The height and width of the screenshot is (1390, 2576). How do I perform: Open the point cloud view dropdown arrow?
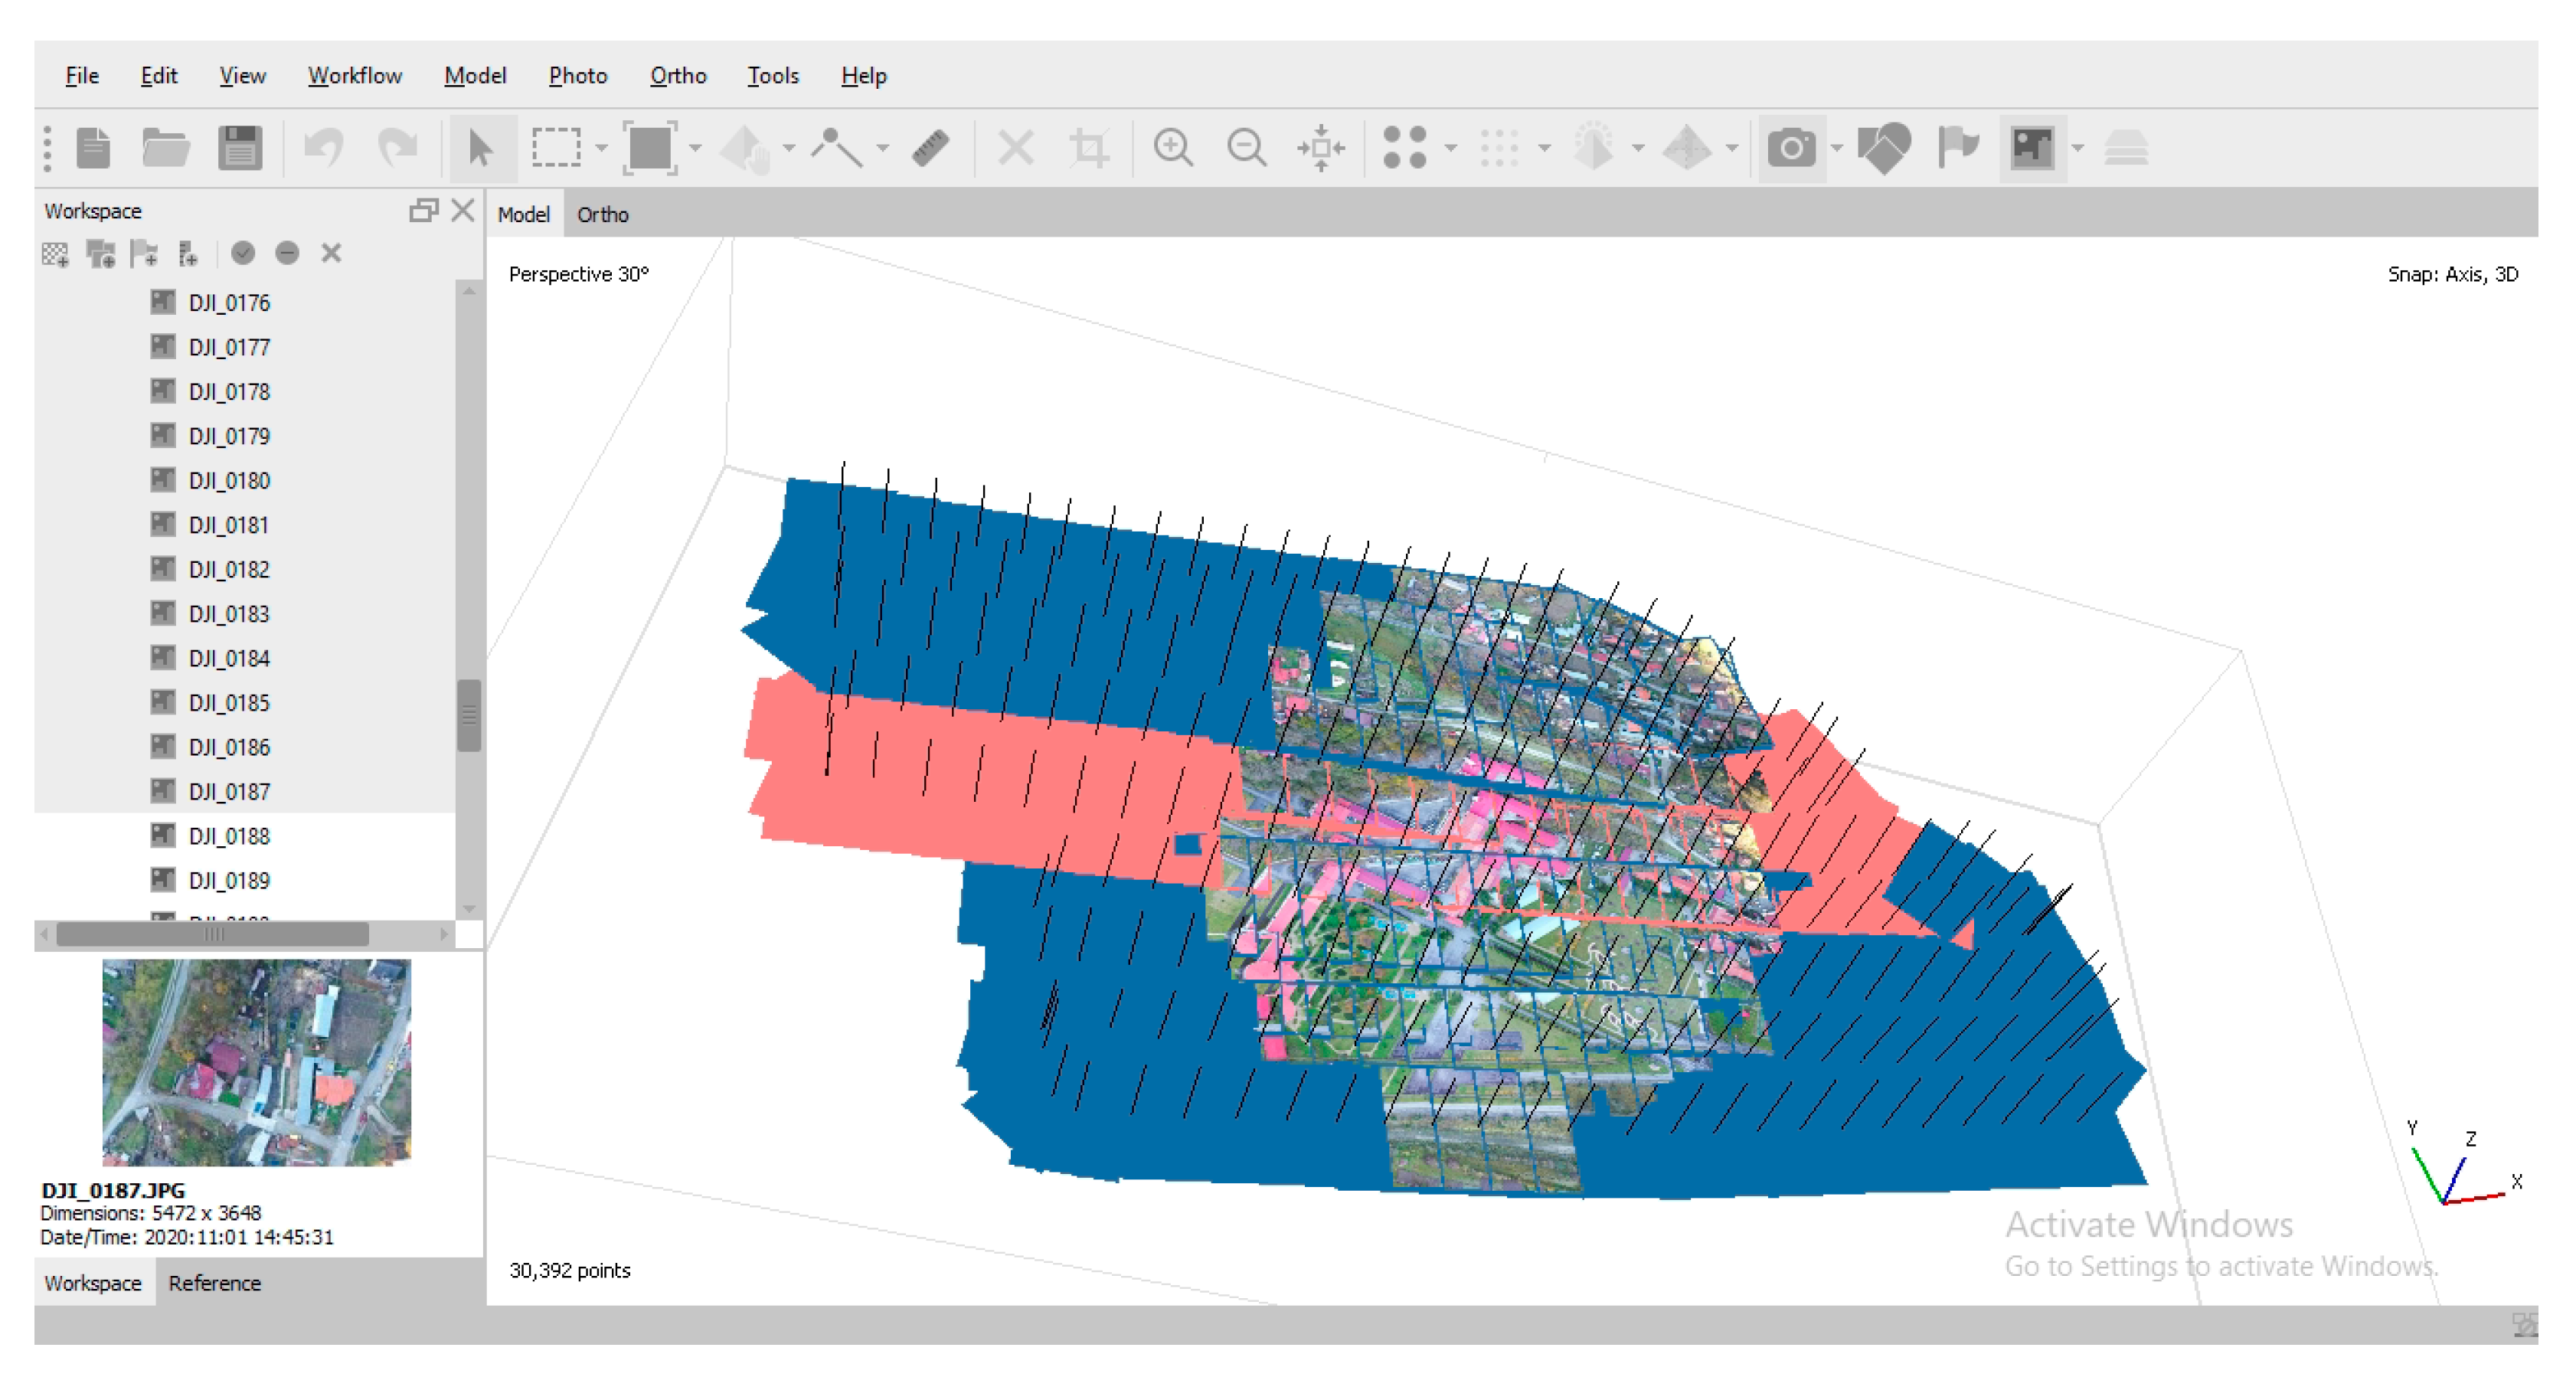(1451, 148)
